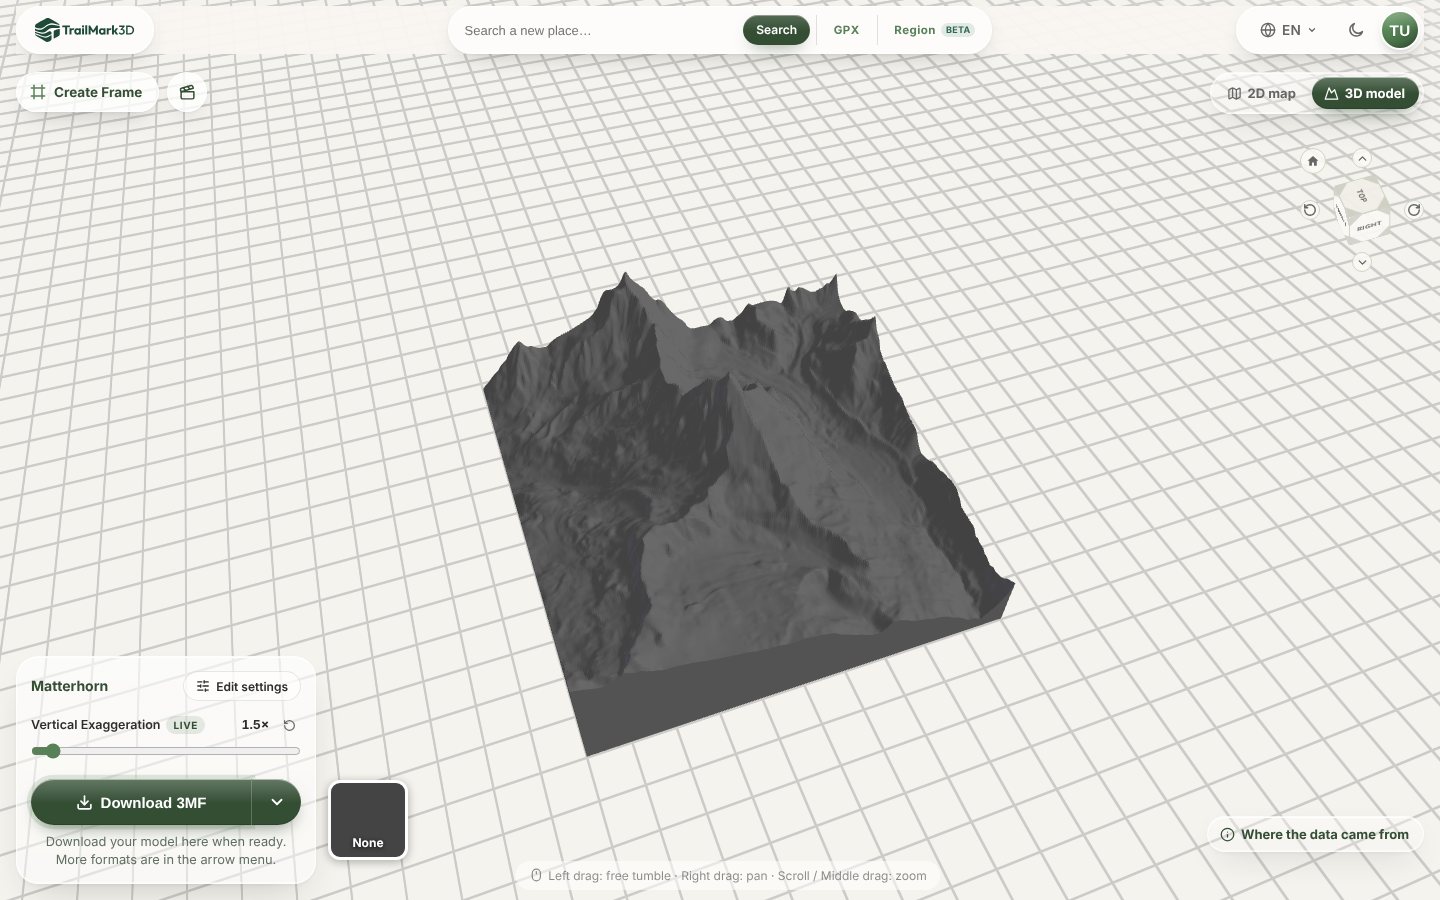This screenshot has height=900, width=1440.
Task: Switch to 3D model view
Action: tap(1365, 93)
